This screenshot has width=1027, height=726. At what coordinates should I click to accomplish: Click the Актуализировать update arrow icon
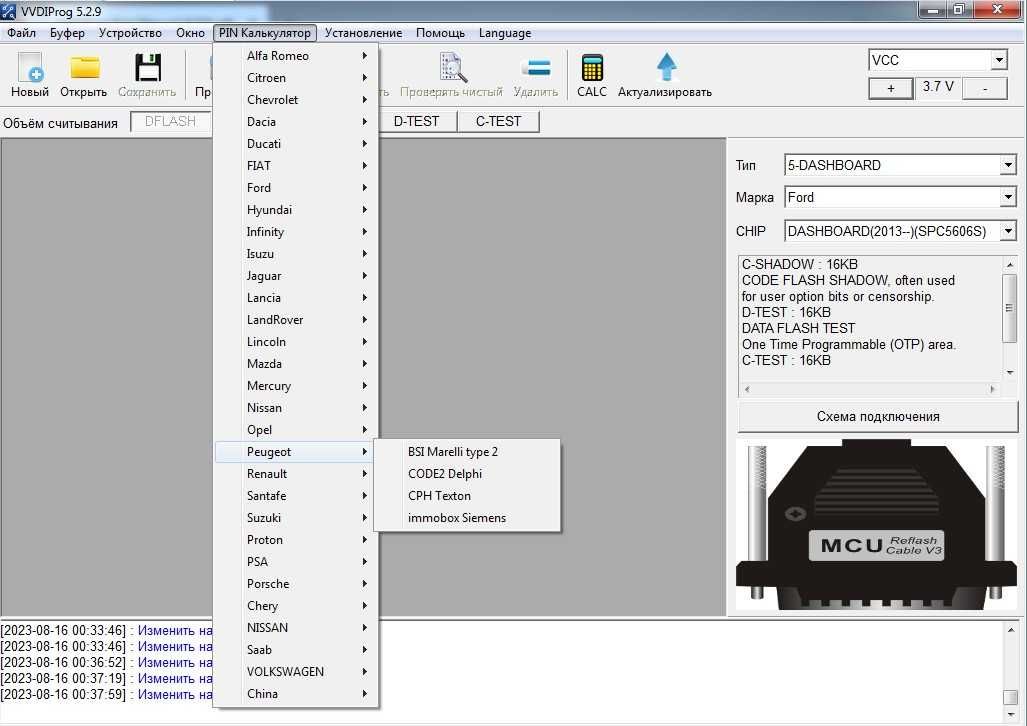[x=666, y=67]
